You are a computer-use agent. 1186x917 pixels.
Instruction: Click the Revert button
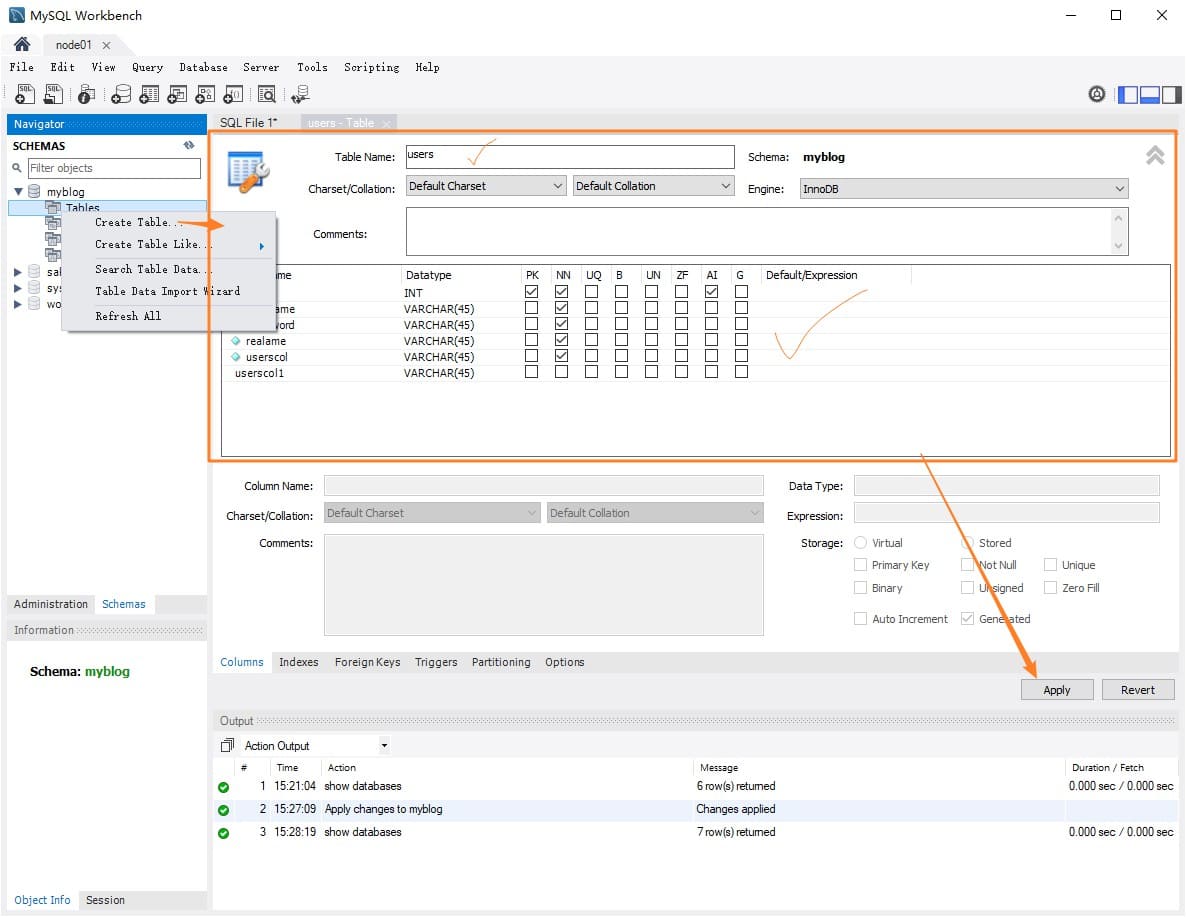click(x=1137, y=690)
